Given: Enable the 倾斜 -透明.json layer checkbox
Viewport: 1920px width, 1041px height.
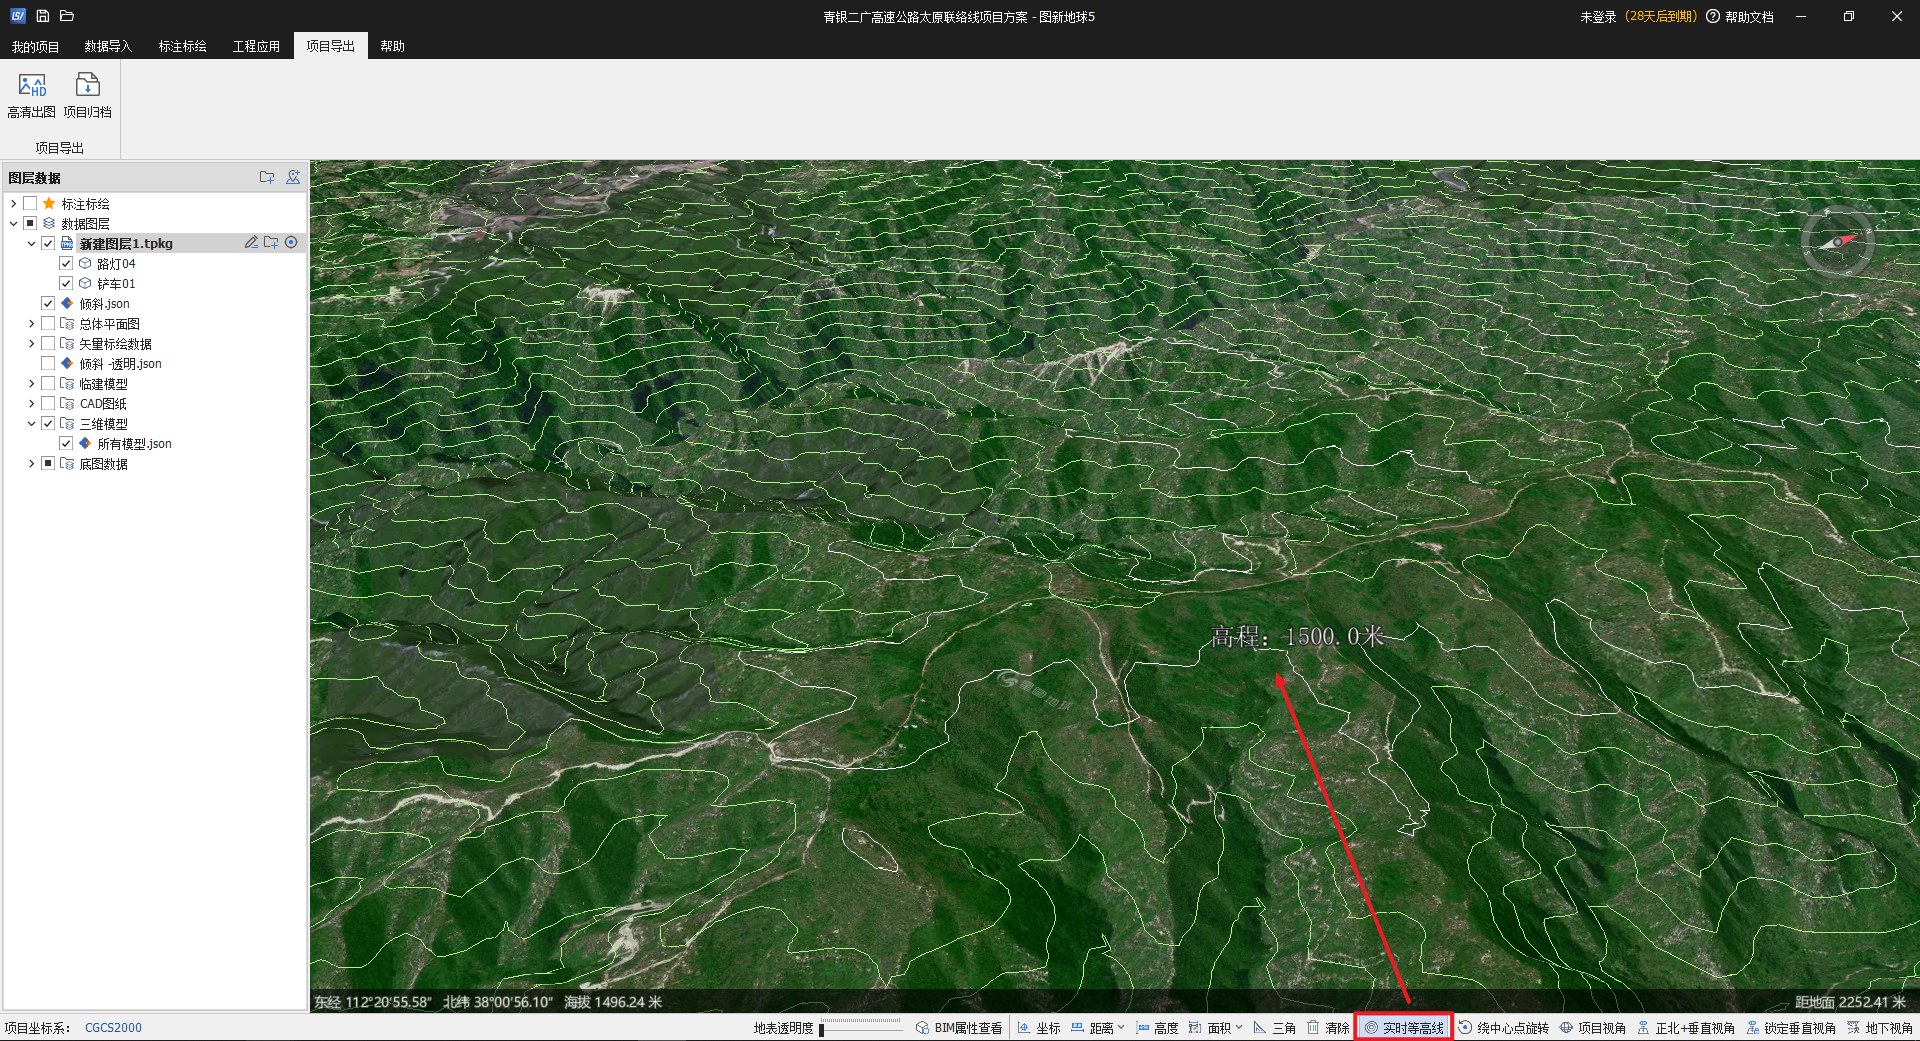Looking at the screenshot, I should click(x=48, y=364).
